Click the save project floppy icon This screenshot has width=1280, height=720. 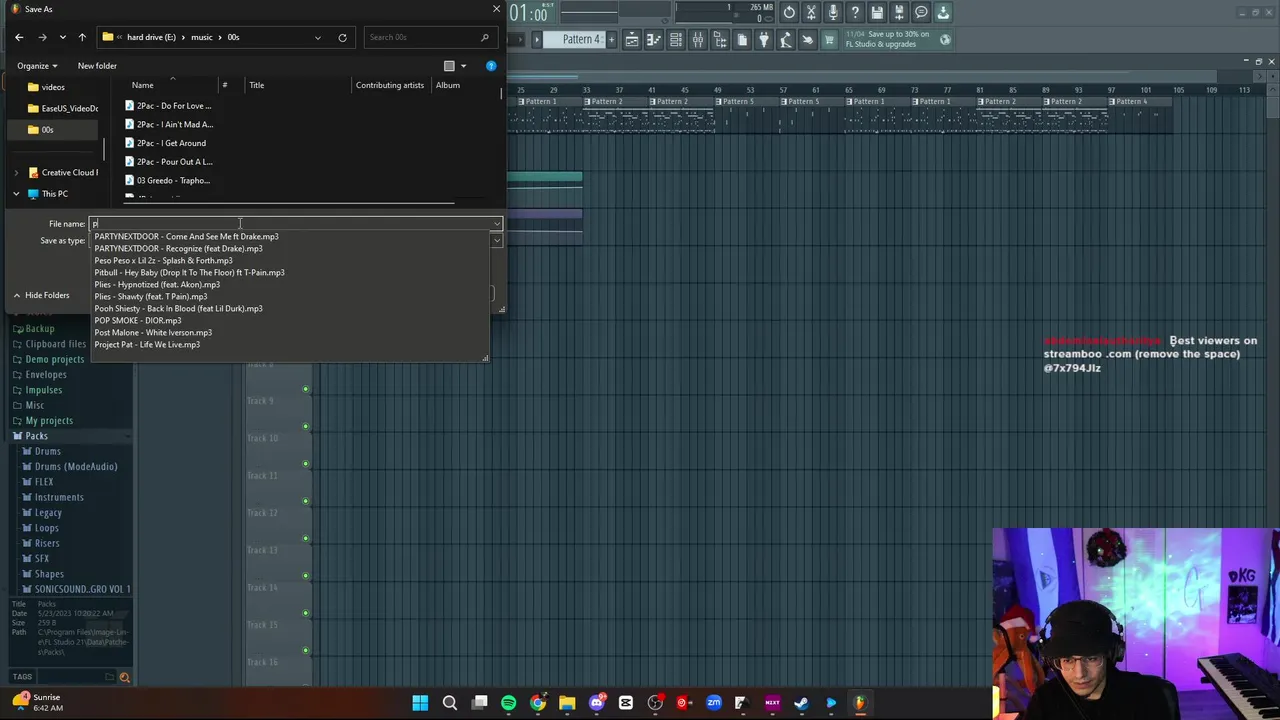tap(877, 12)
